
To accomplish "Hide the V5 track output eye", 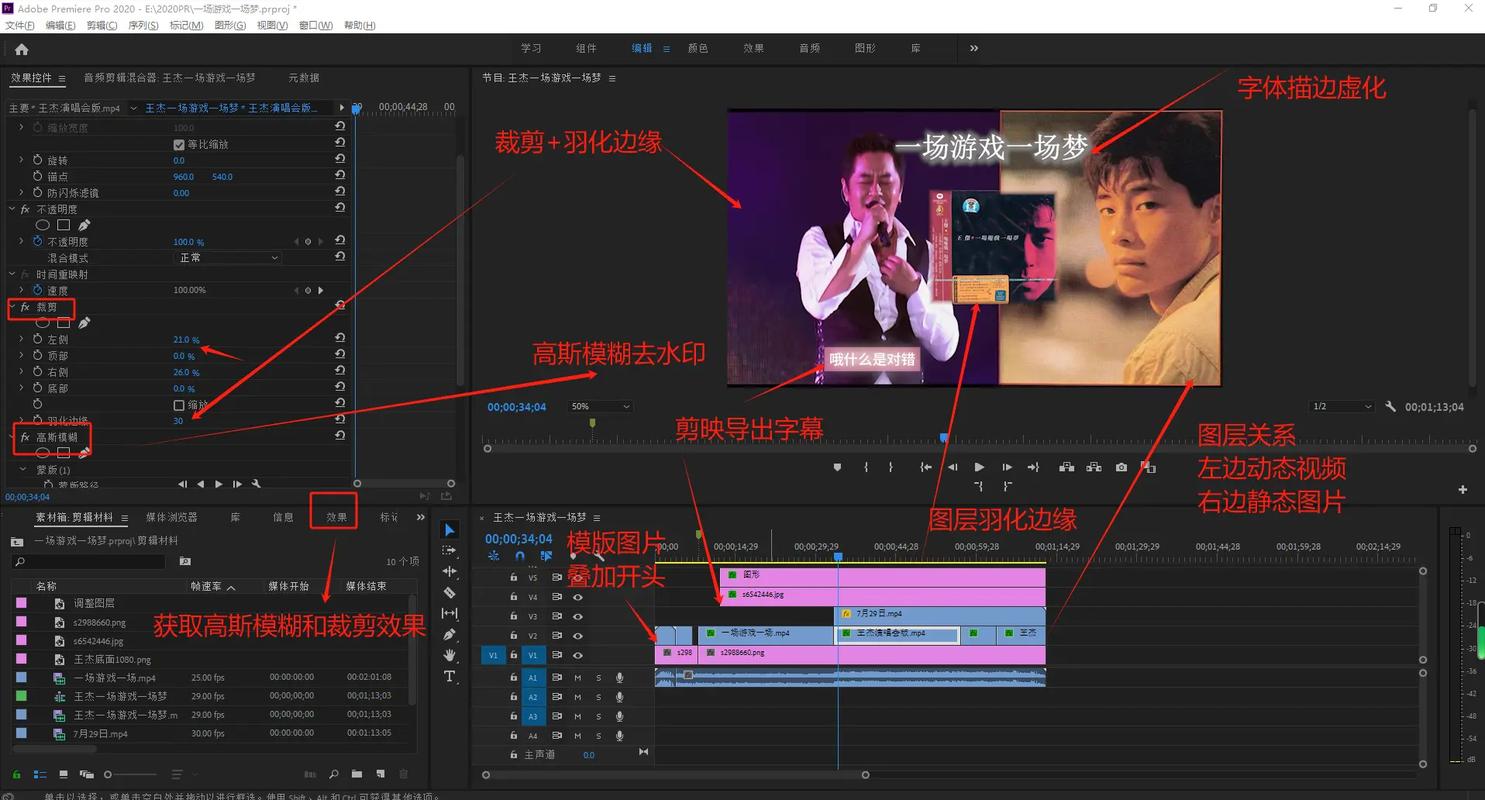I will coord(577,577).
